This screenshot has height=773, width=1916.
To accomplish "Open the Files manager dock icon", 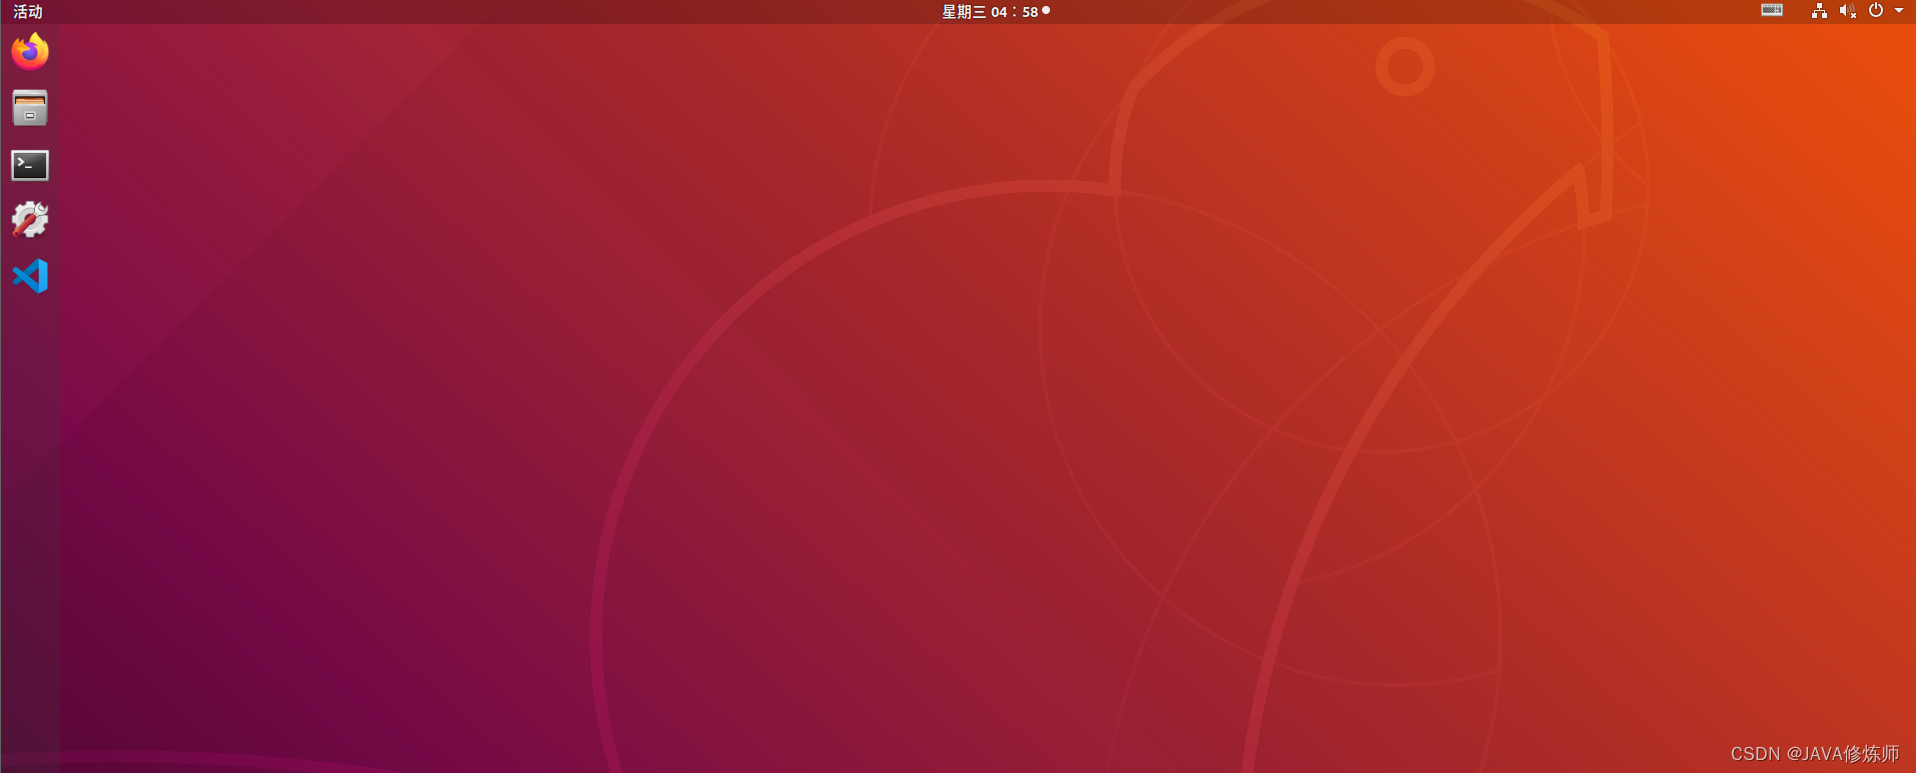I will pyautogui.click(x=30, y=108).
